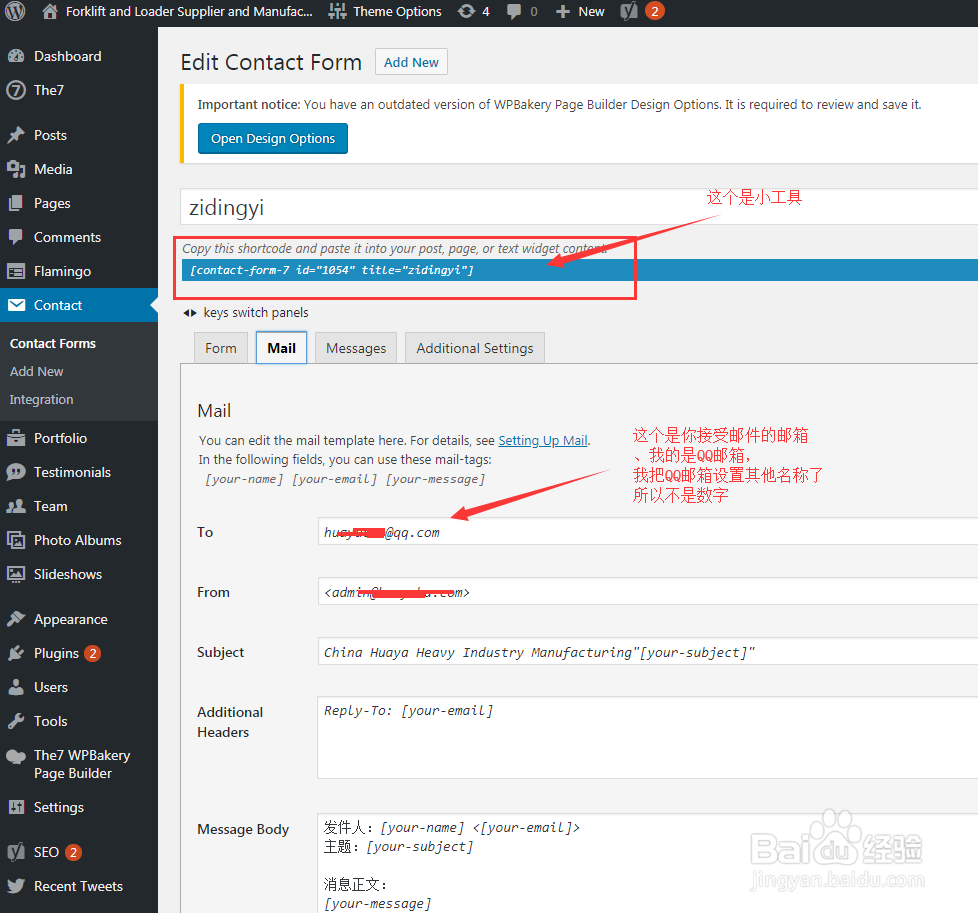978x913 pixels.
Task: Click the Portfolio briefcase icon
Action: tap(16, 438)
